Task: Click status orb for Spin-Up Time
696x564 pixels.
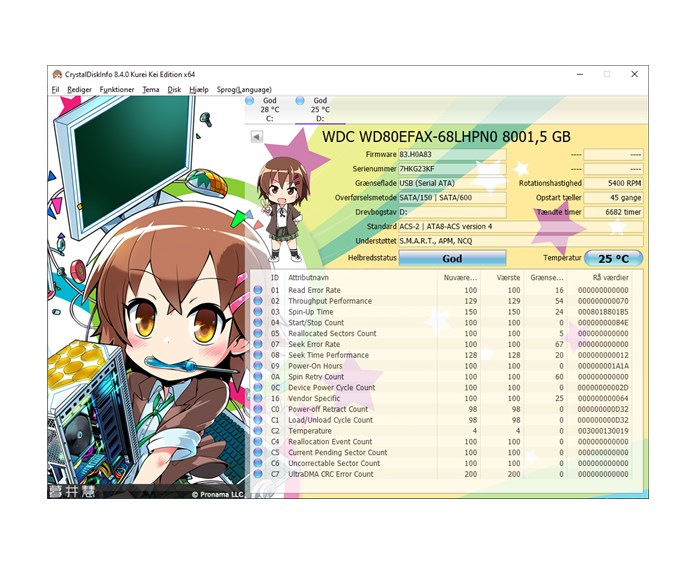Action: (258, 312)
